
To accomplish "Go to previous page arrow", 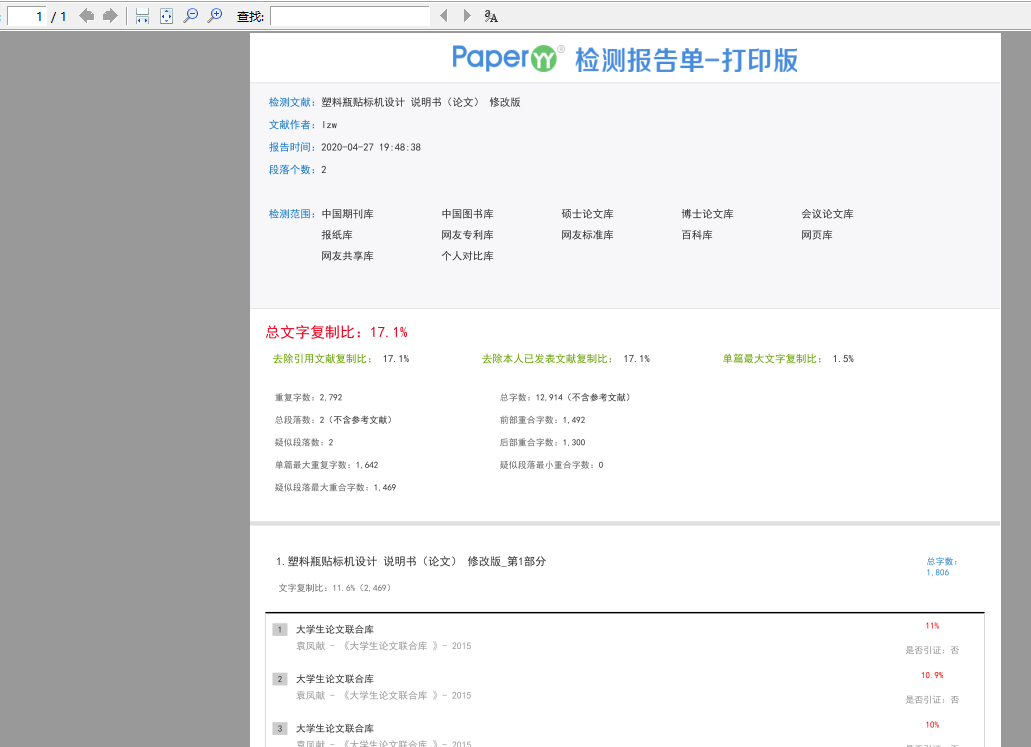I will click(86, 16).
